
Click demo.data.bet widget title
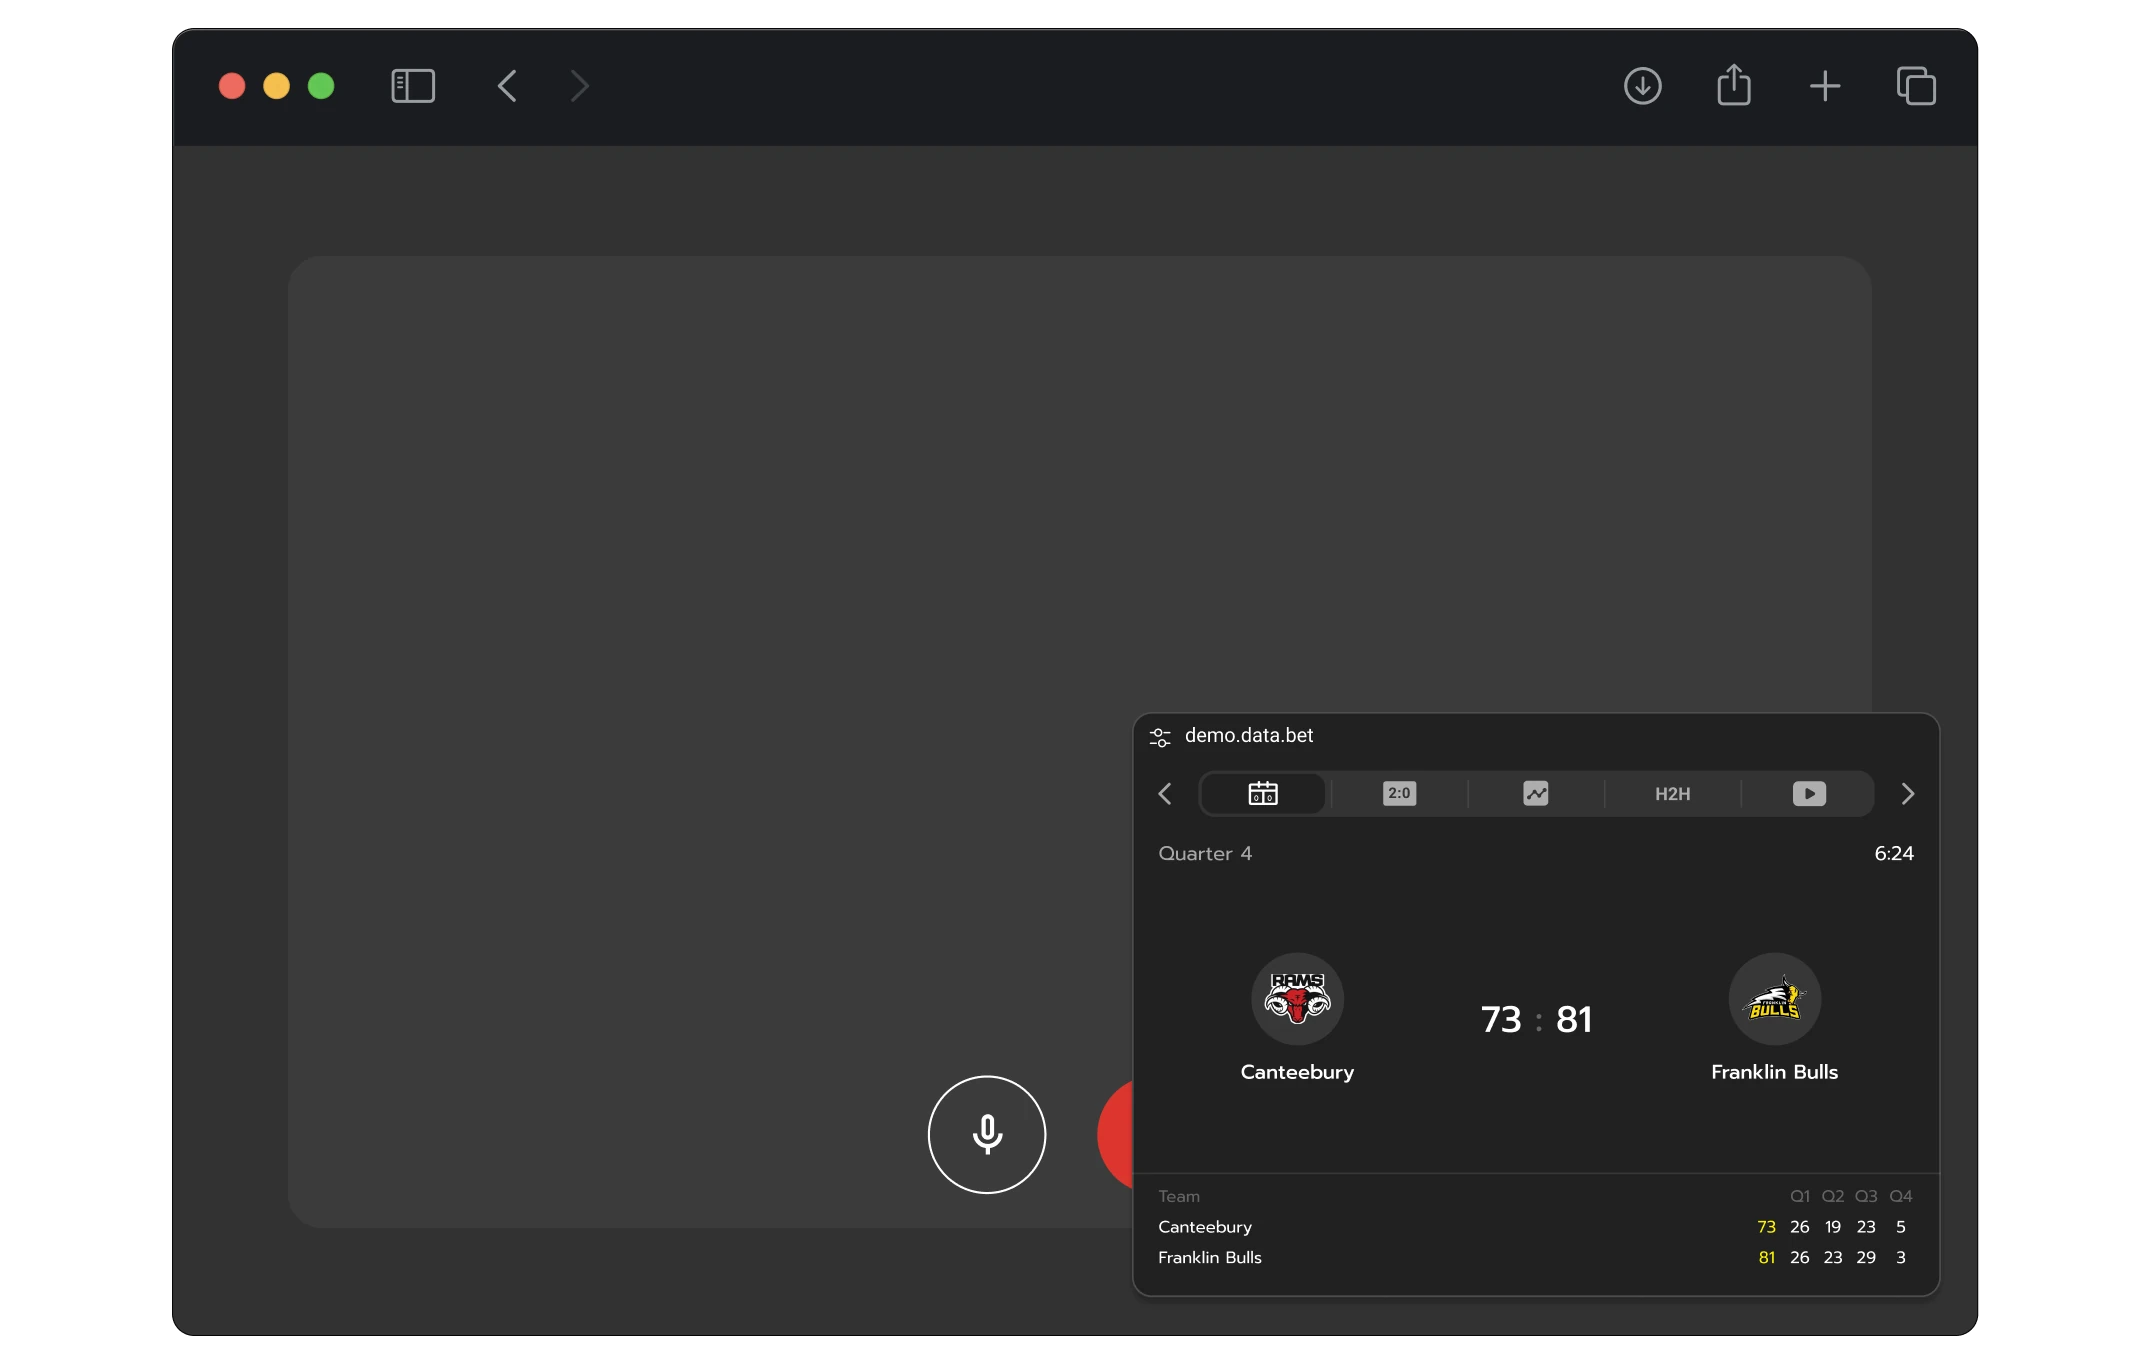click(x=1249, y=736)
